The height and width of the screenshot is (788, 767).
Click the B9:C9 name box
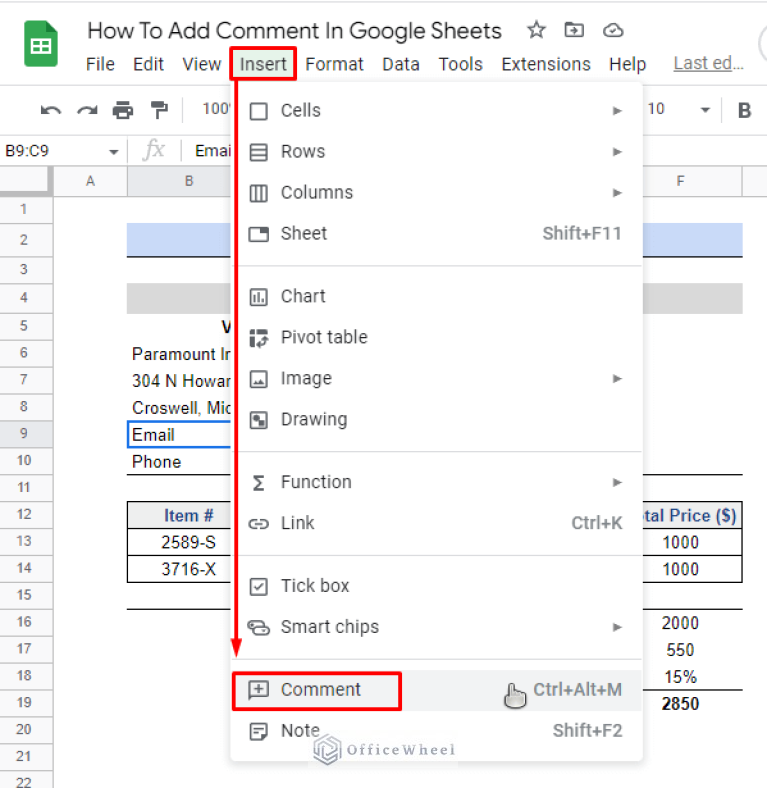(53, 151)
